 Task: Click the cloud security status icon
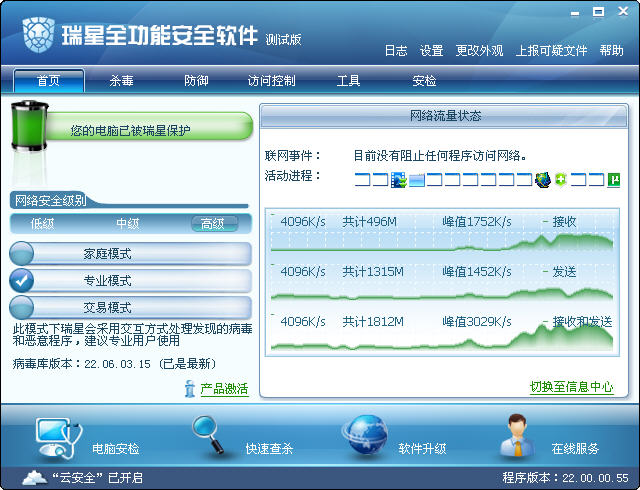35,477
